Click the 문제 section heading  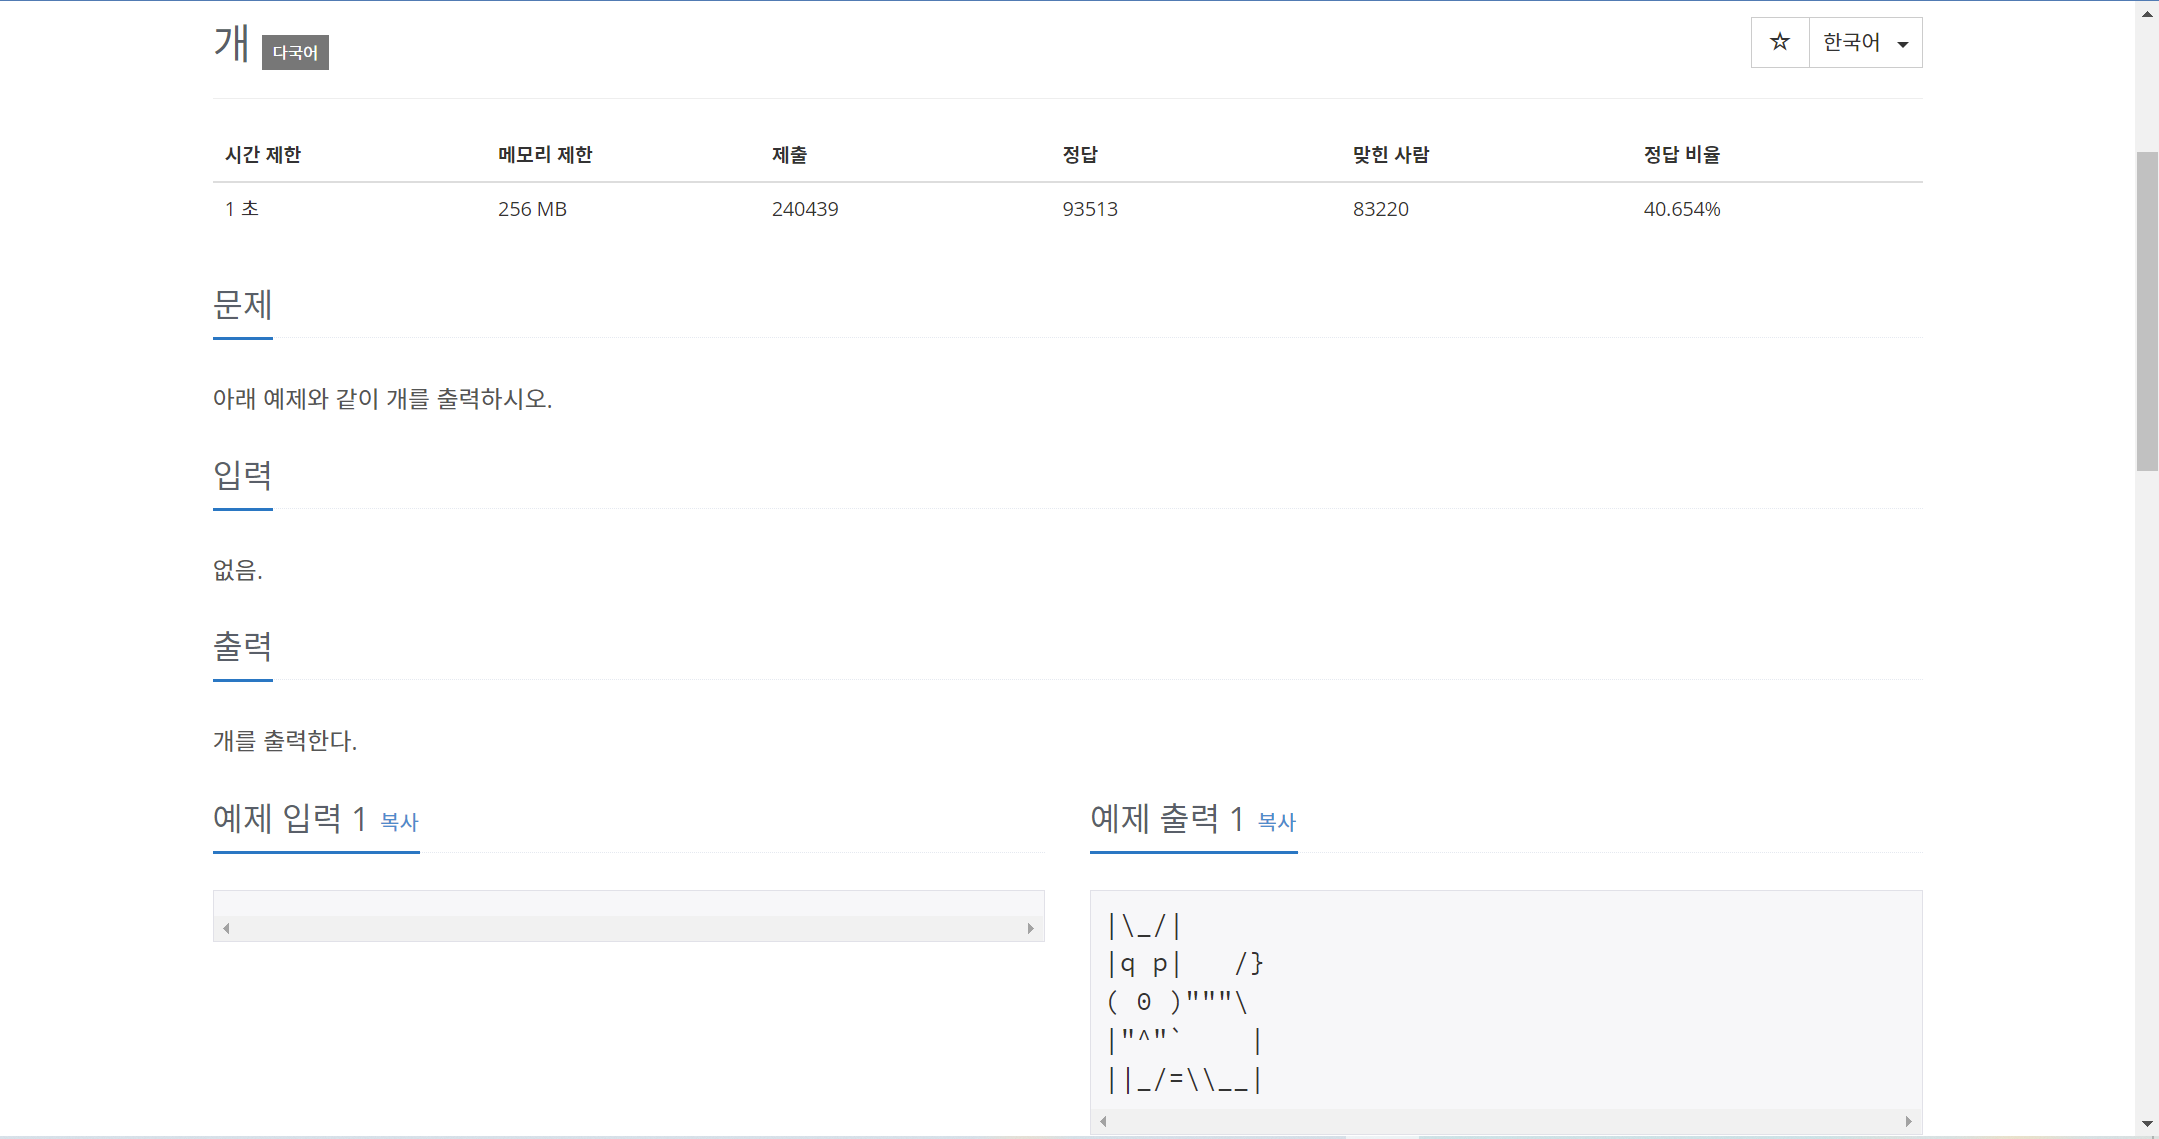242,304
